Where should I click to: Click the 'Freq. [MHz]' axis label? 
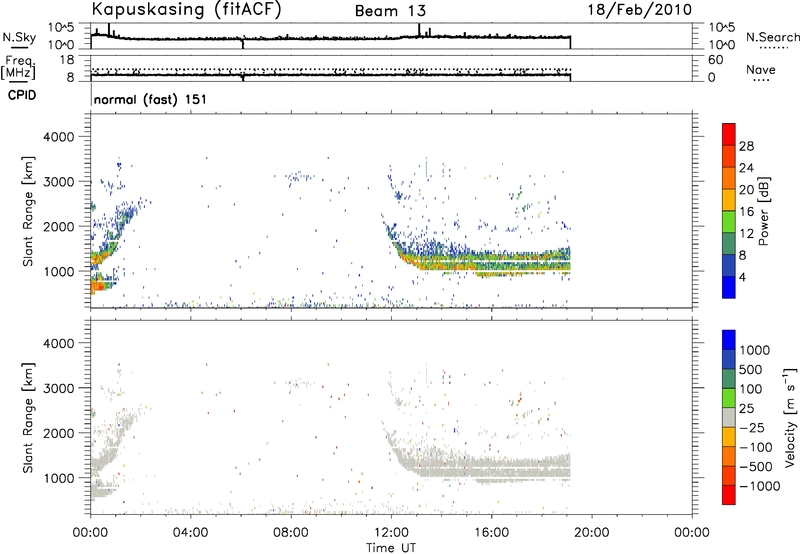coord(19,67)
